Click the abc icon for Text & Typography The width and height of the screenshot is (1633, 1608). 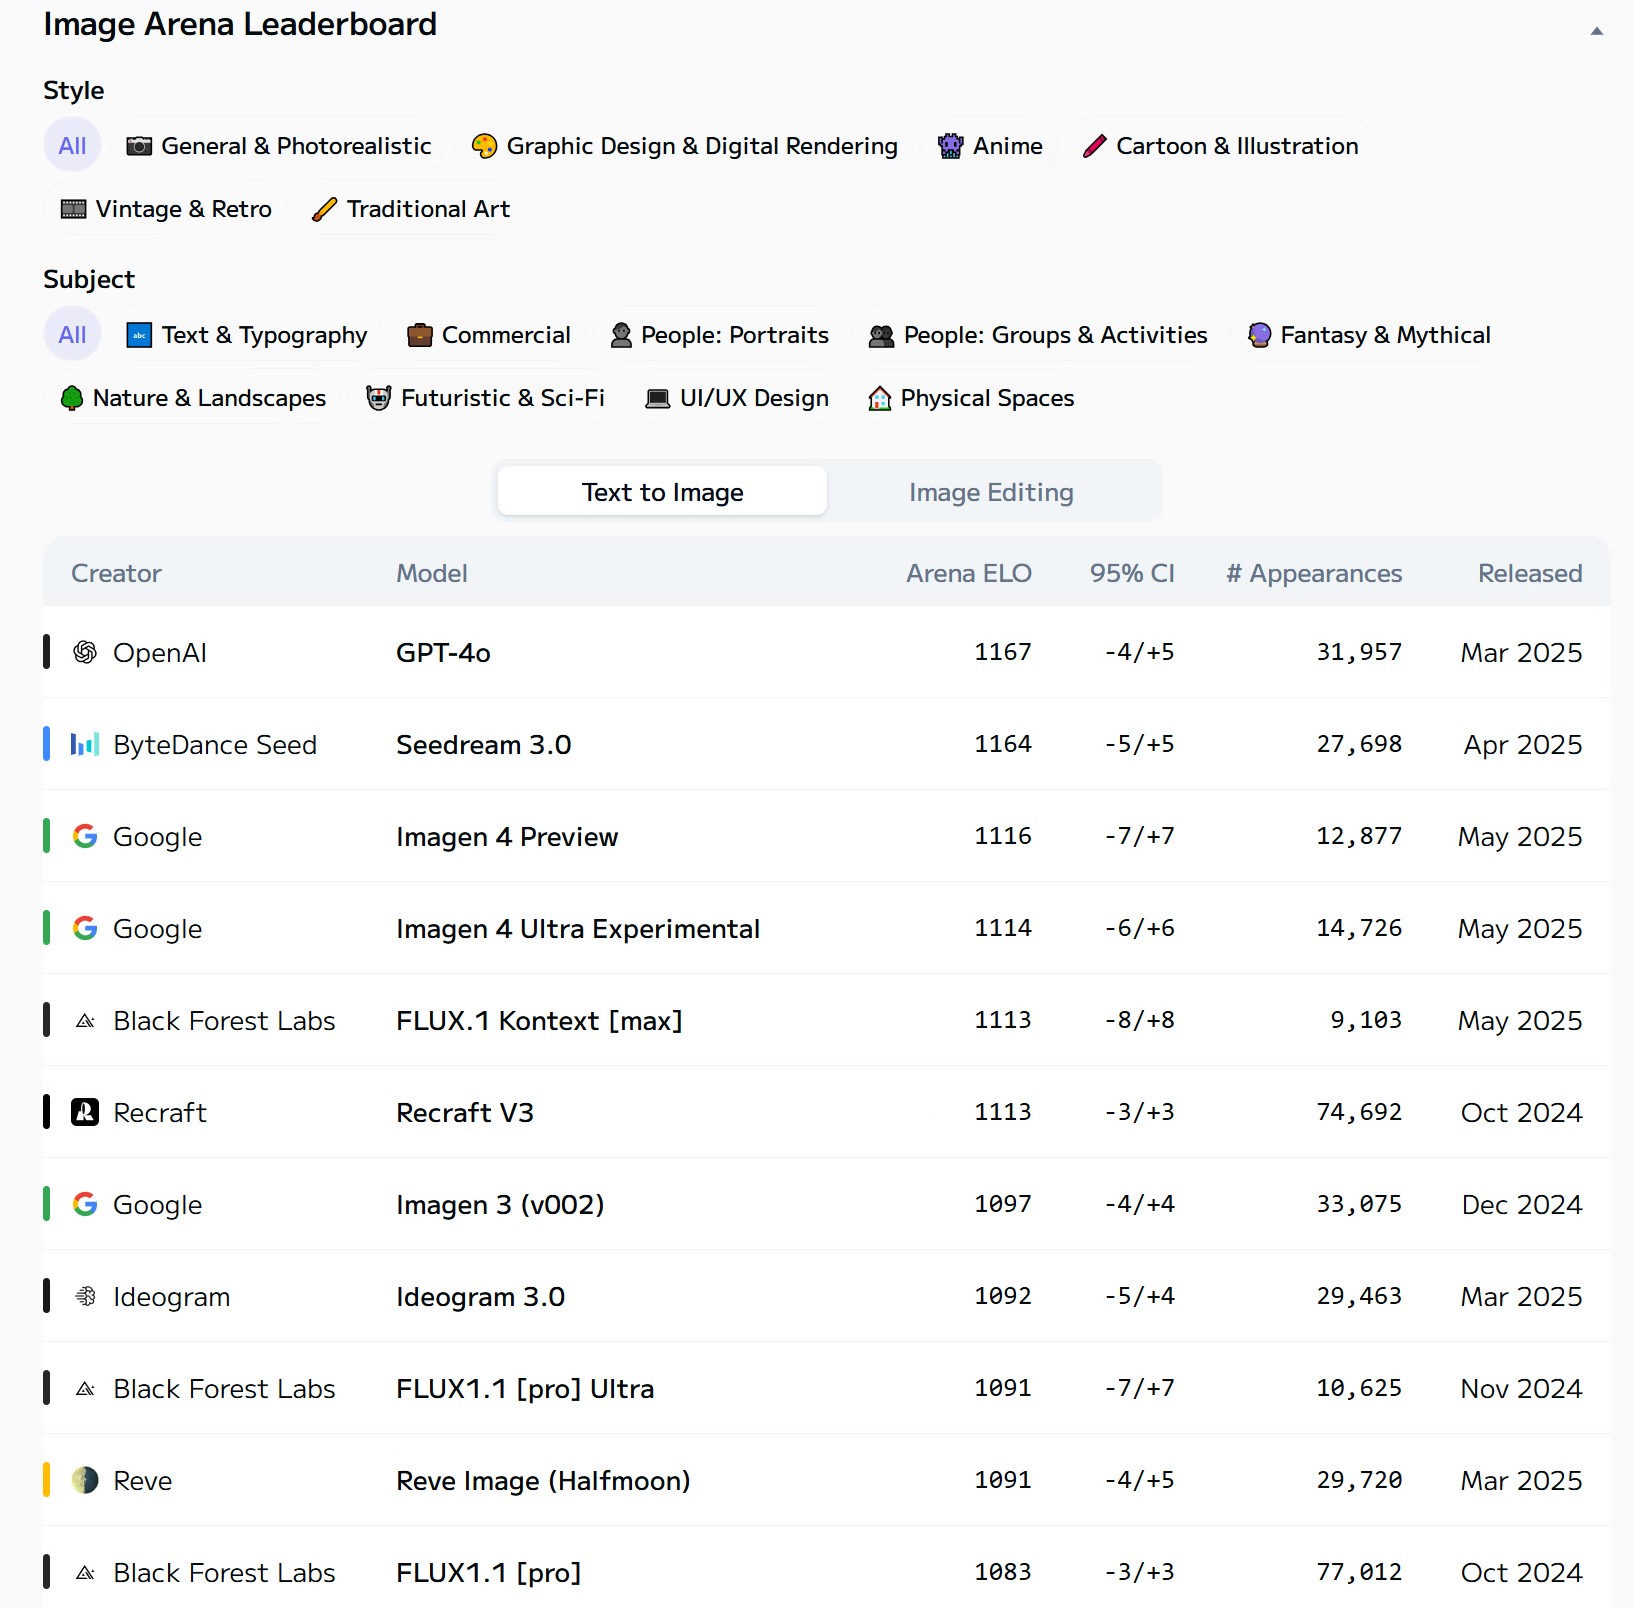click(140, 335)
